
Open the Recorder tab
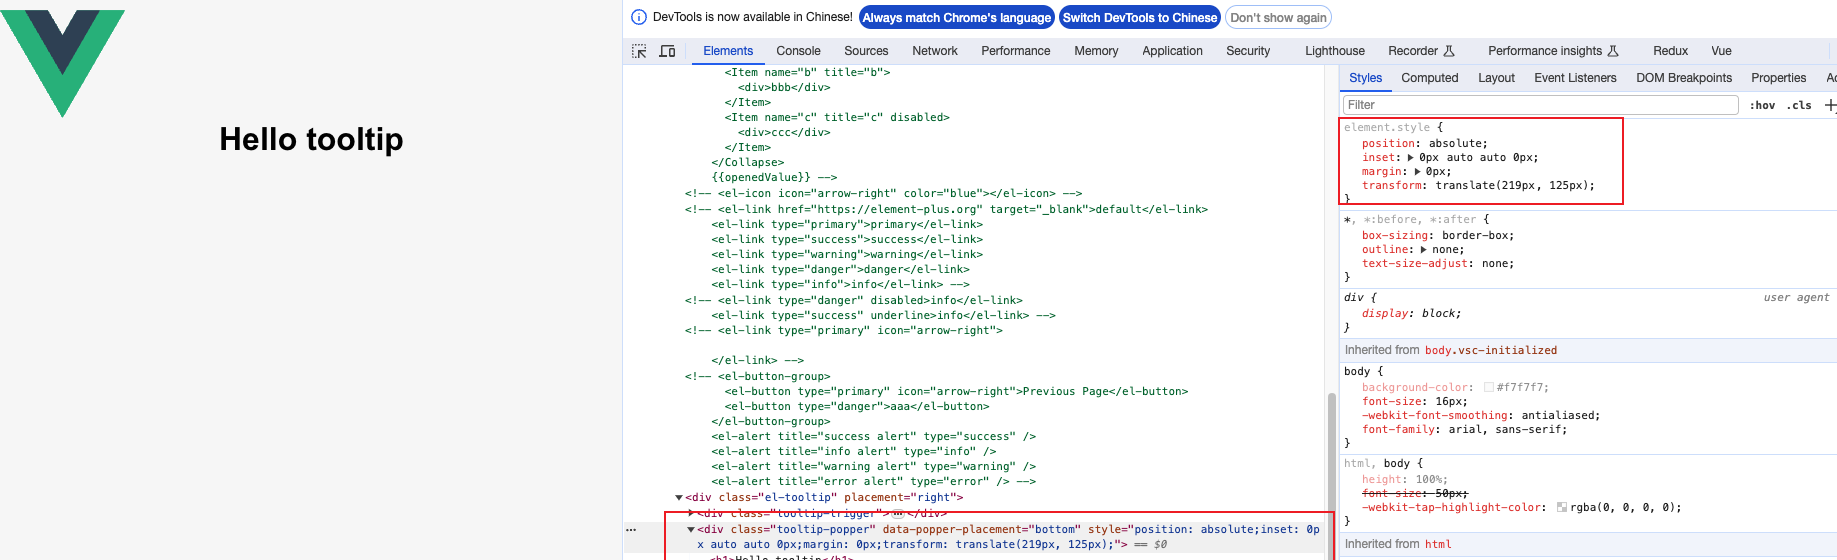[1413, 51]
